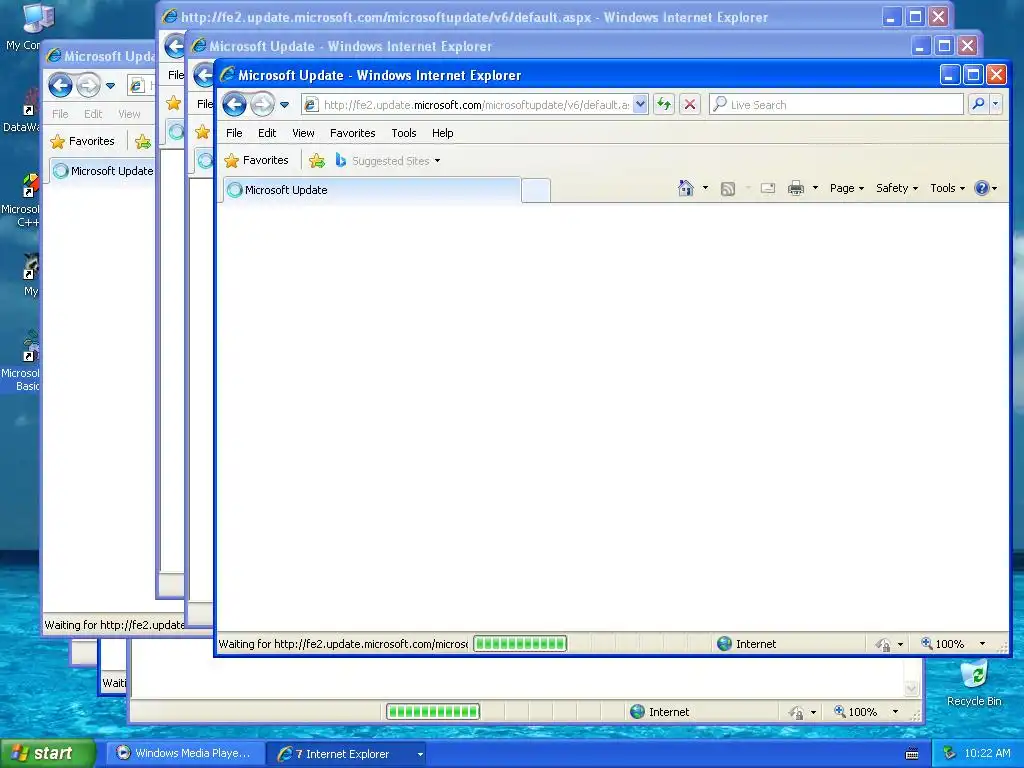Click the Help question mark icon

coord(981,188)
